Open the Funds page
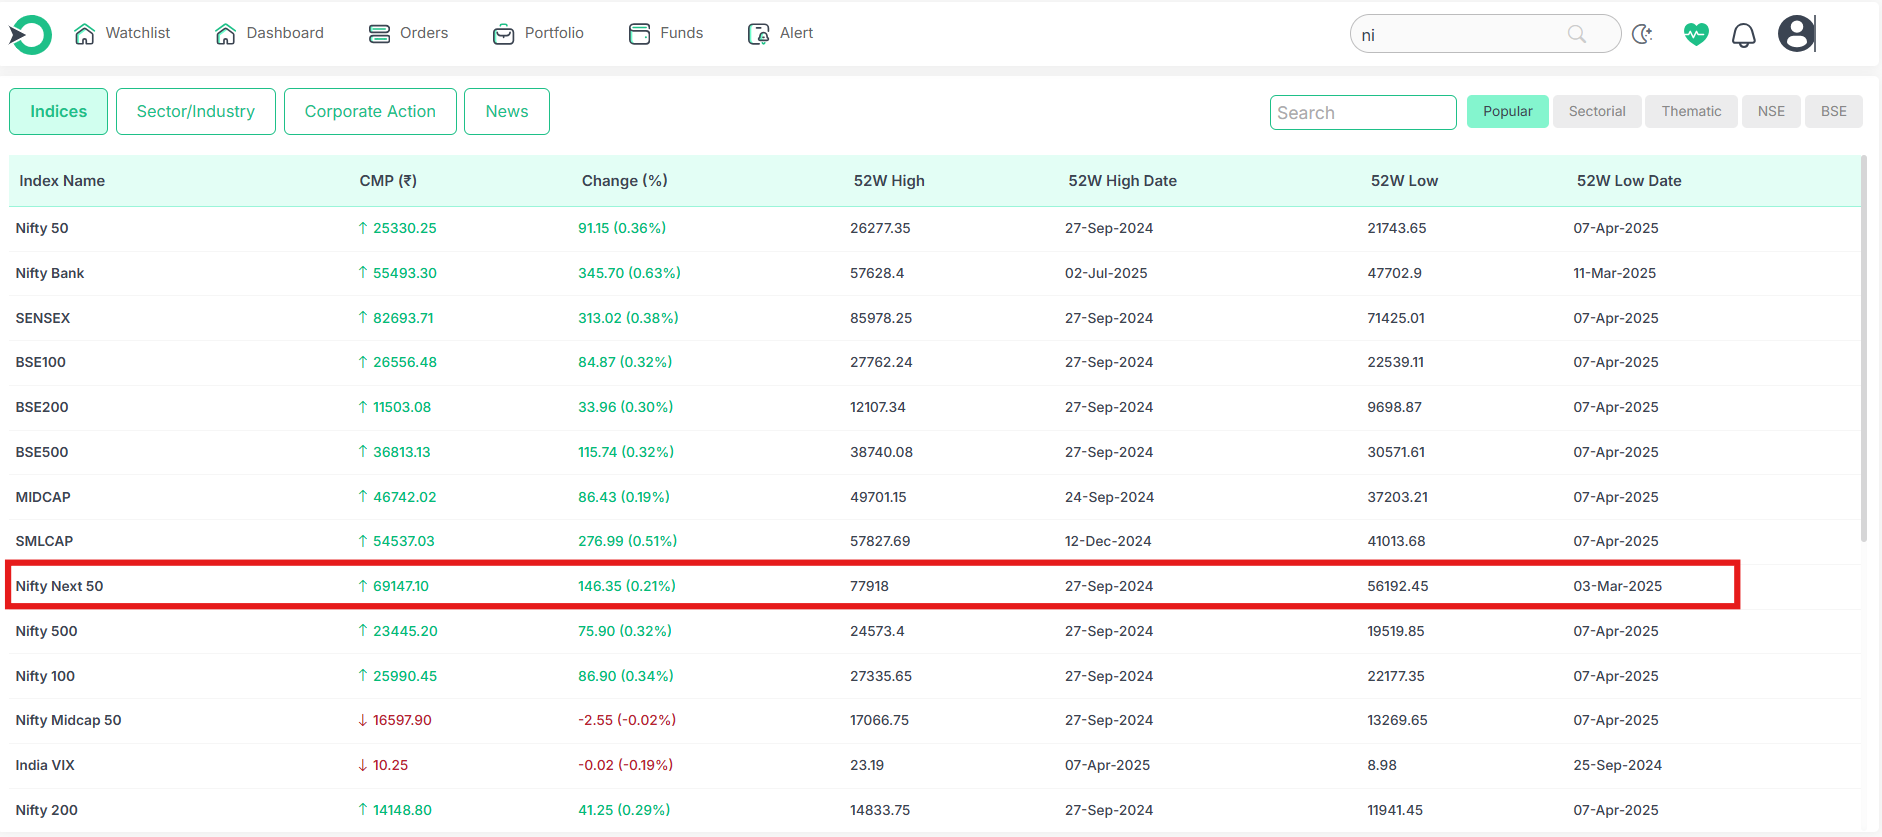 tap(665, 33)
